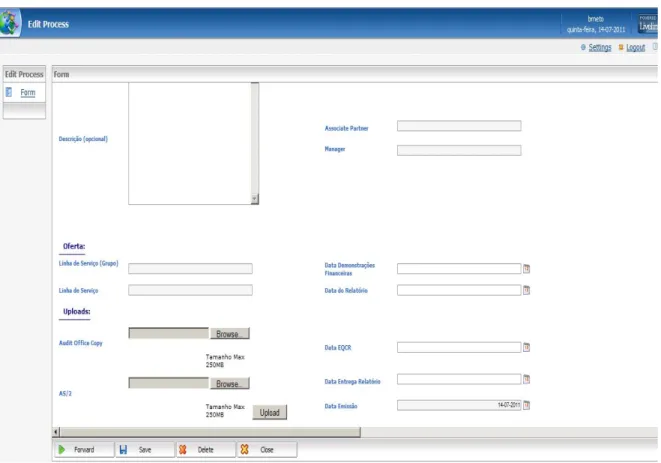The image size is (661, 463).
Task: Close the Edit Process form
Action: (x=267, y=450)
